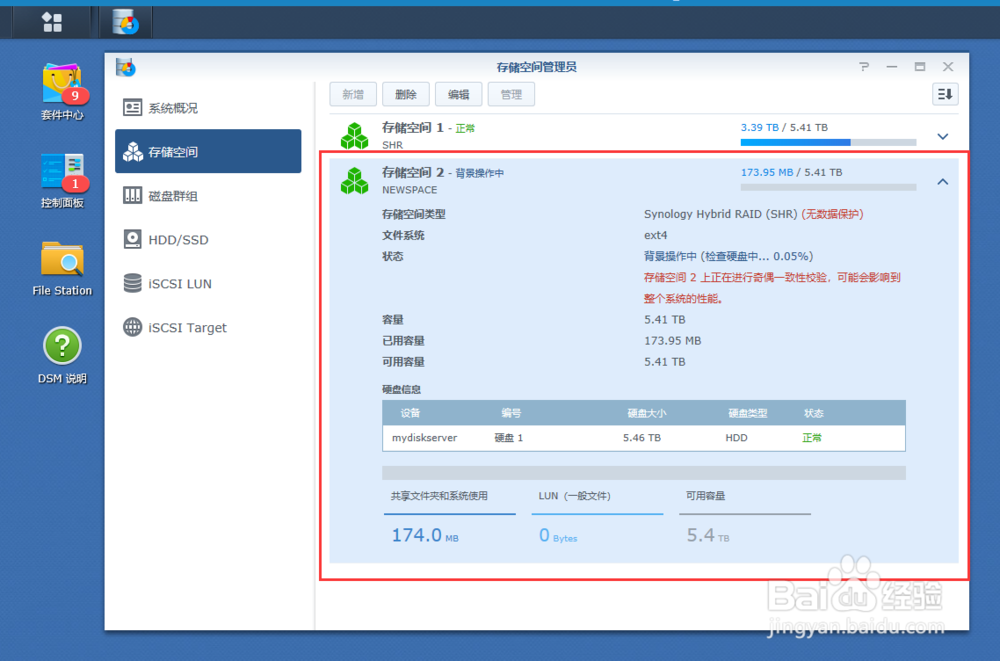Expand 存储空间 1 details chevron

pos(943,136)
